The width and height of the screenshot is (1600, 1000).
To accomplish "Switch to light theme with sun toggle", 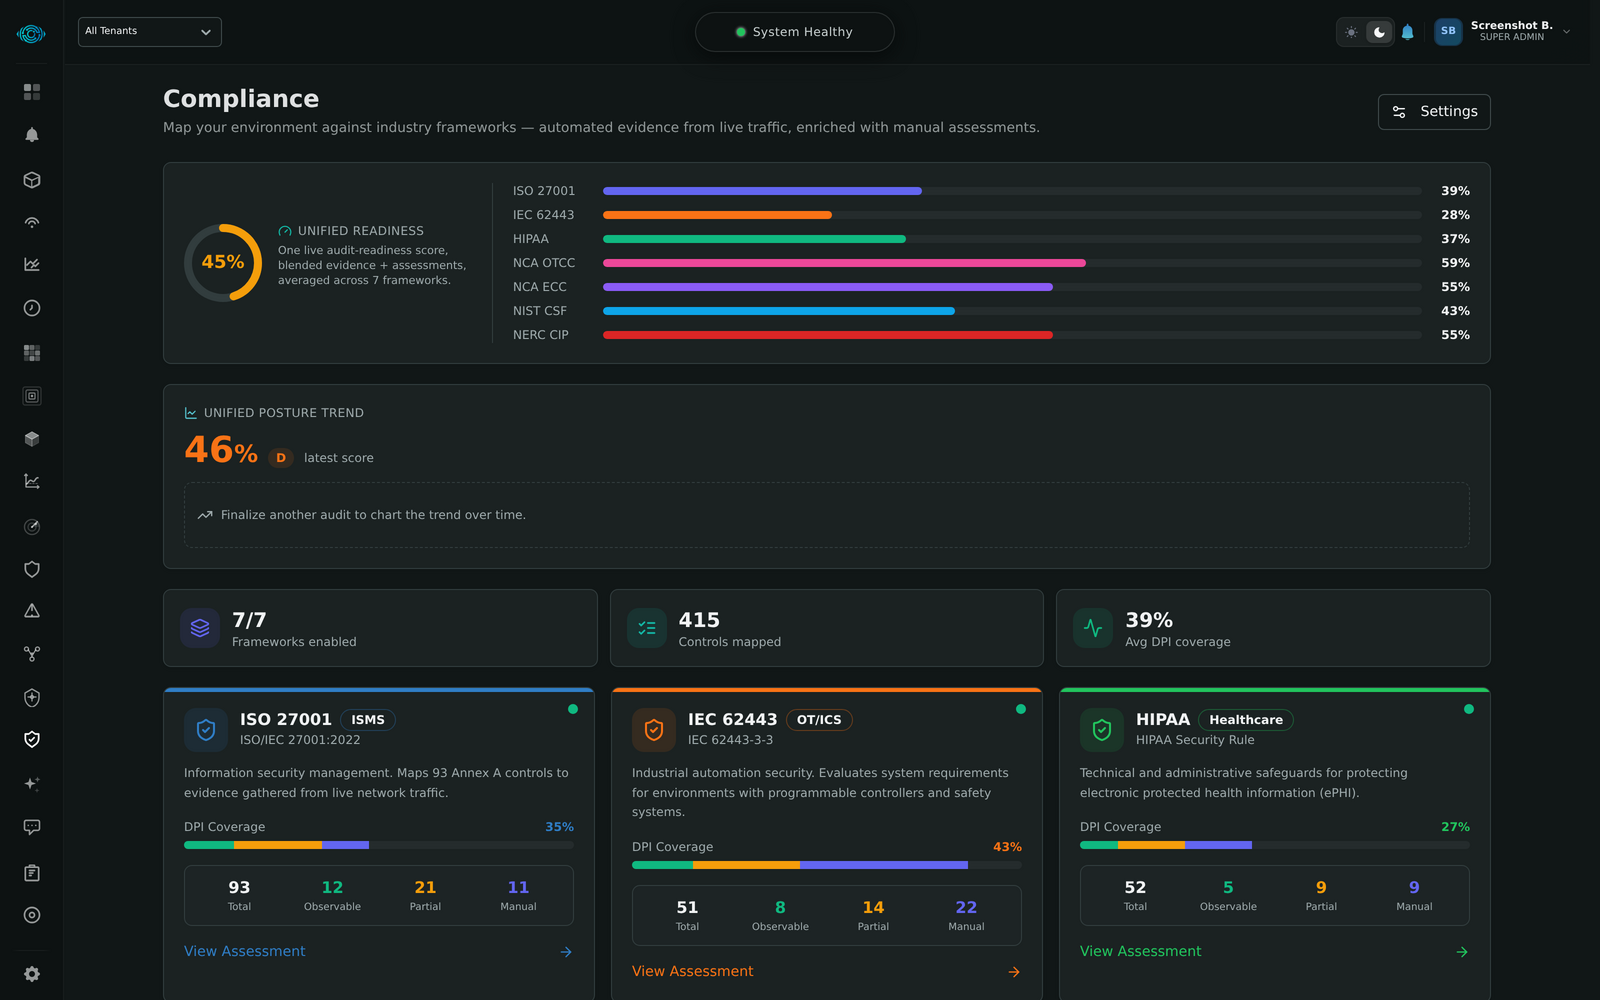I will [1352, 32].
